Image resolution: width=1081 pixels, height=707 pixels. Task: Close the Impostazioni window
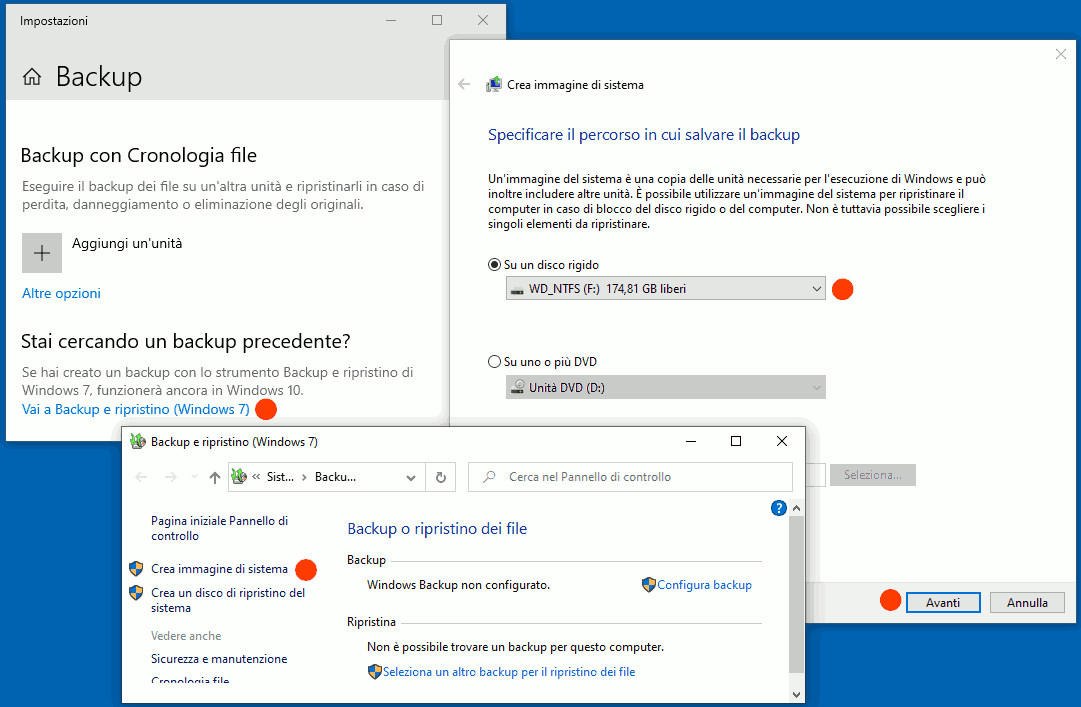483,20
